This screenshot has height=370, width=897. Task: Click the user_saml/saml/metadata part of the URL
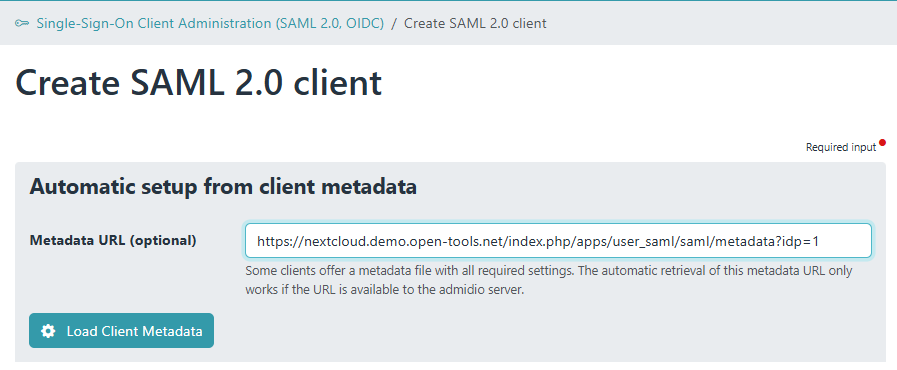[685, 241]
